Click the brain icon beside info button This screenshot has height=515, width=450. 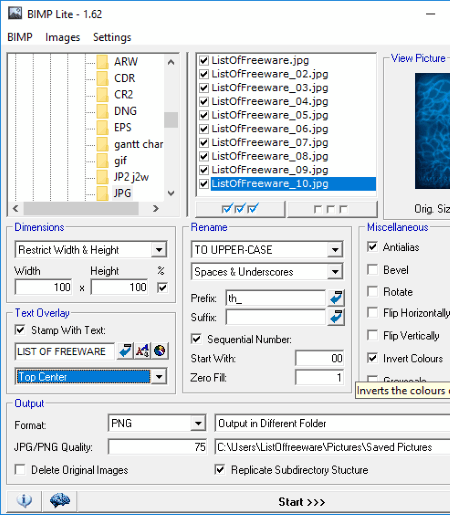(60, 501)
